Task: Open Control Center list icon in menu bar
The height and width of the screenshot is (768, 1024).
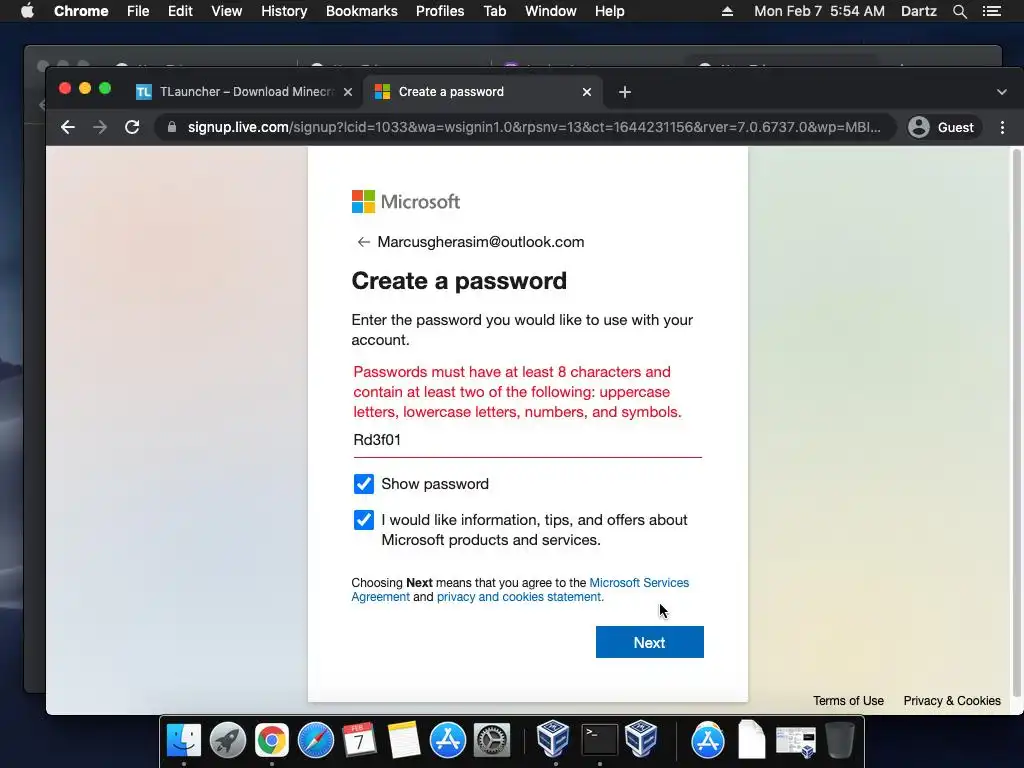Action: (992, 11)
